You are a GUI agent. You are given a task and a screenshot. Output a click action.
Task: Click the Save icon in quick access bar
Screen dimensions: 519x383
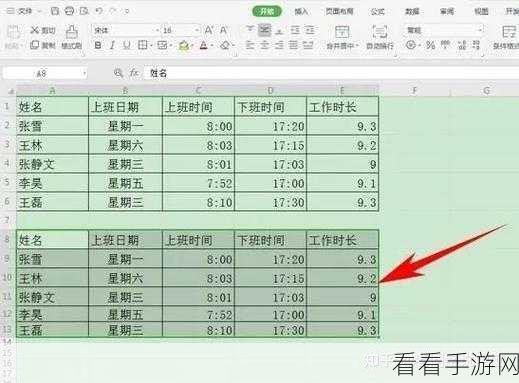tap(55, 11)
